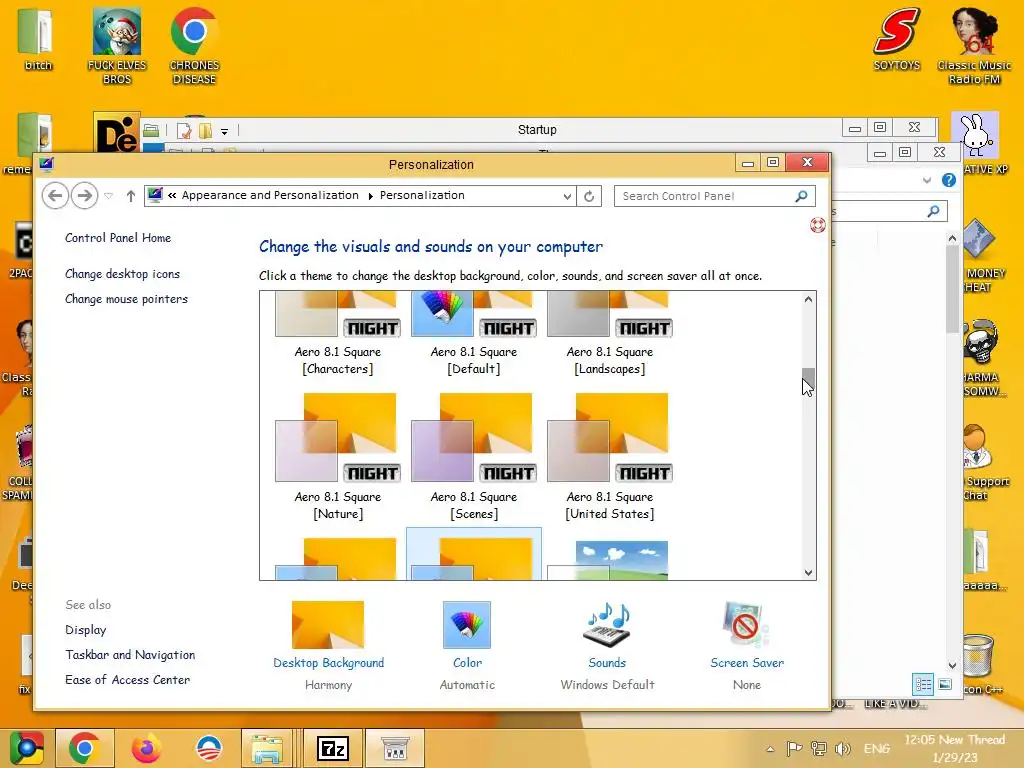Open Recycle Bin desktop icon

pyautogui.click(x=978, y=663)
